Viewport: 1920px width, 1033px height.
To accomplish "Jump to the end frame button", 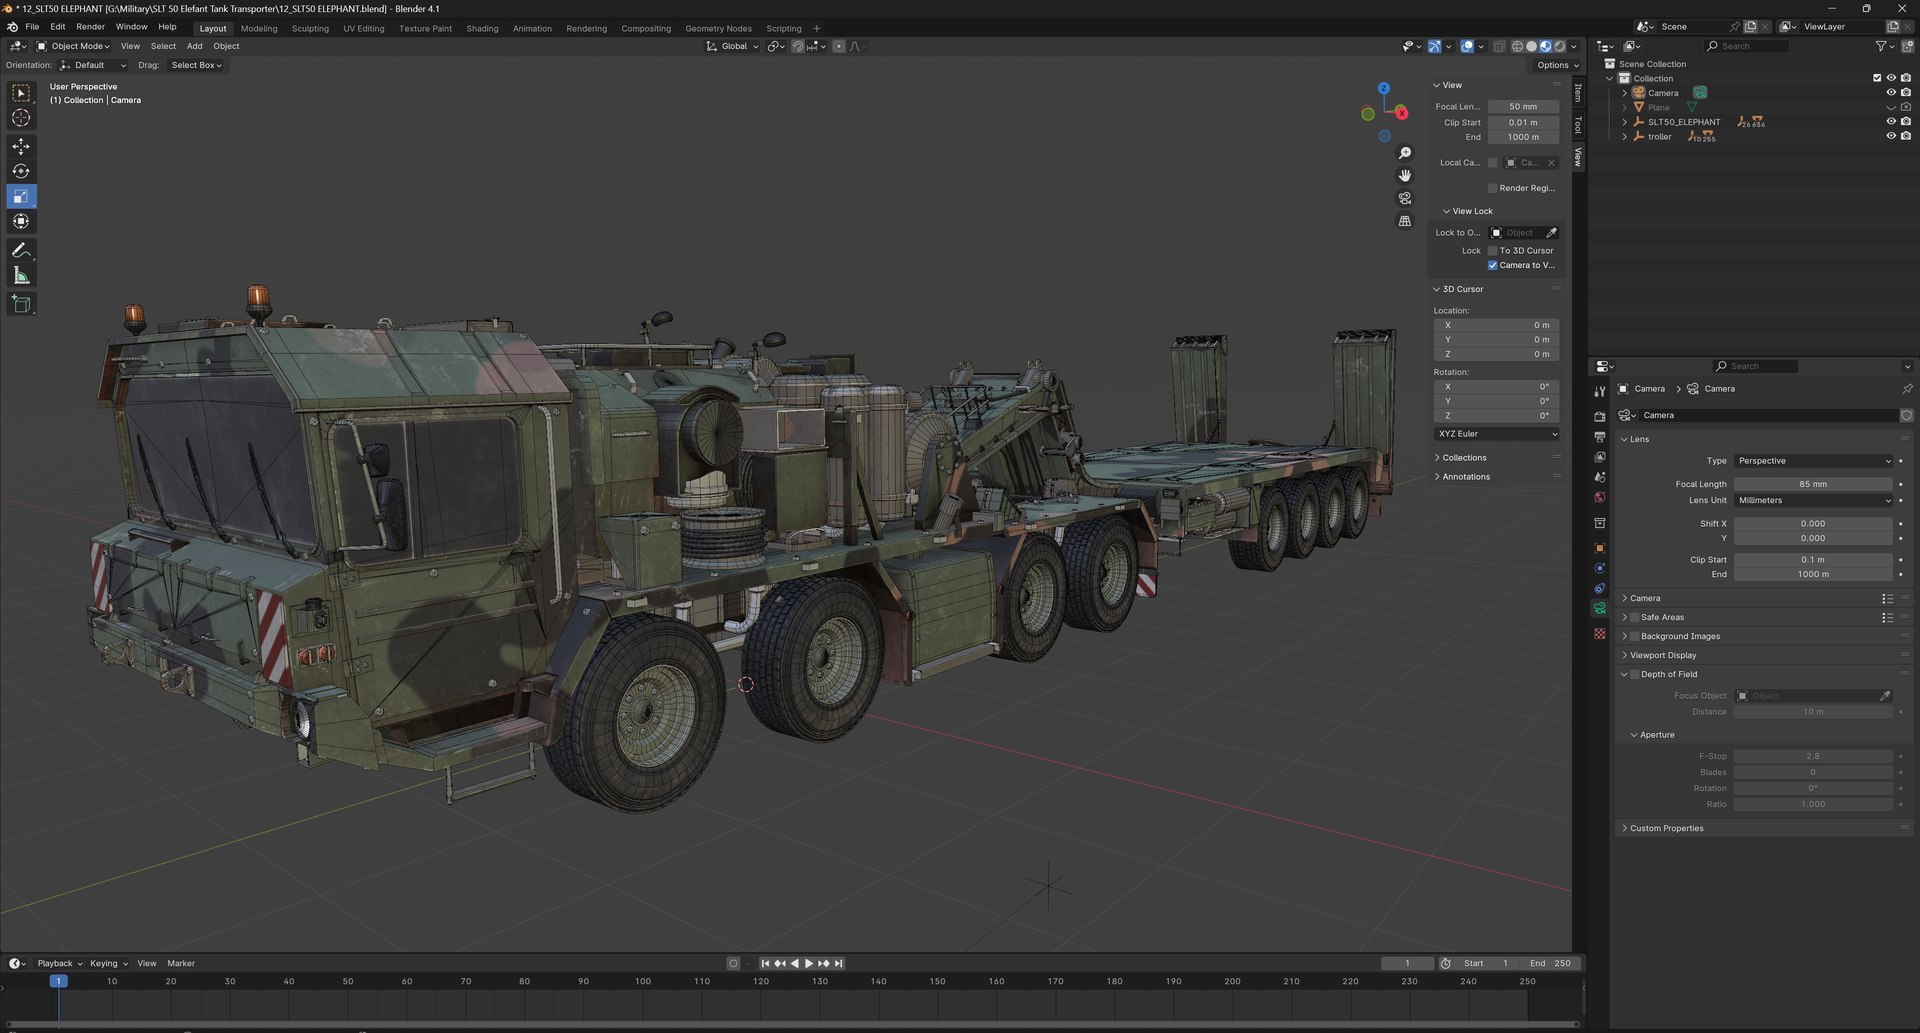I will [839, 964].
